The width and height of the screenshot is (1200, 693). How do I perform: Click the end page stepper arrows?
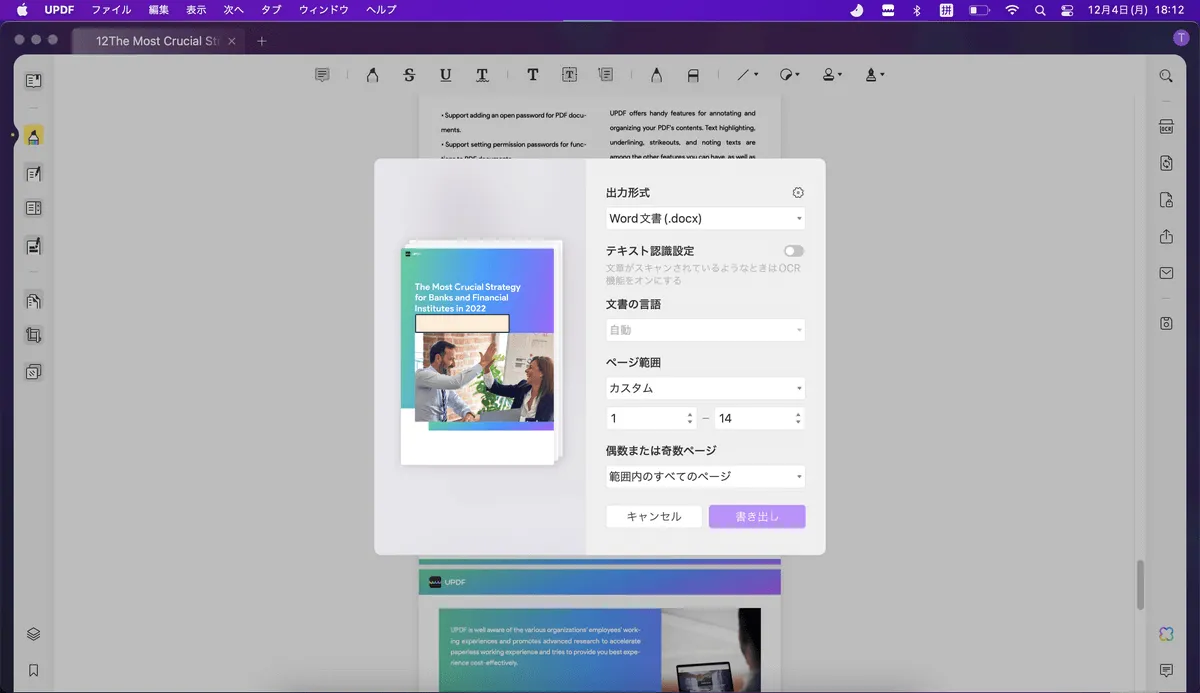point(798,419)
